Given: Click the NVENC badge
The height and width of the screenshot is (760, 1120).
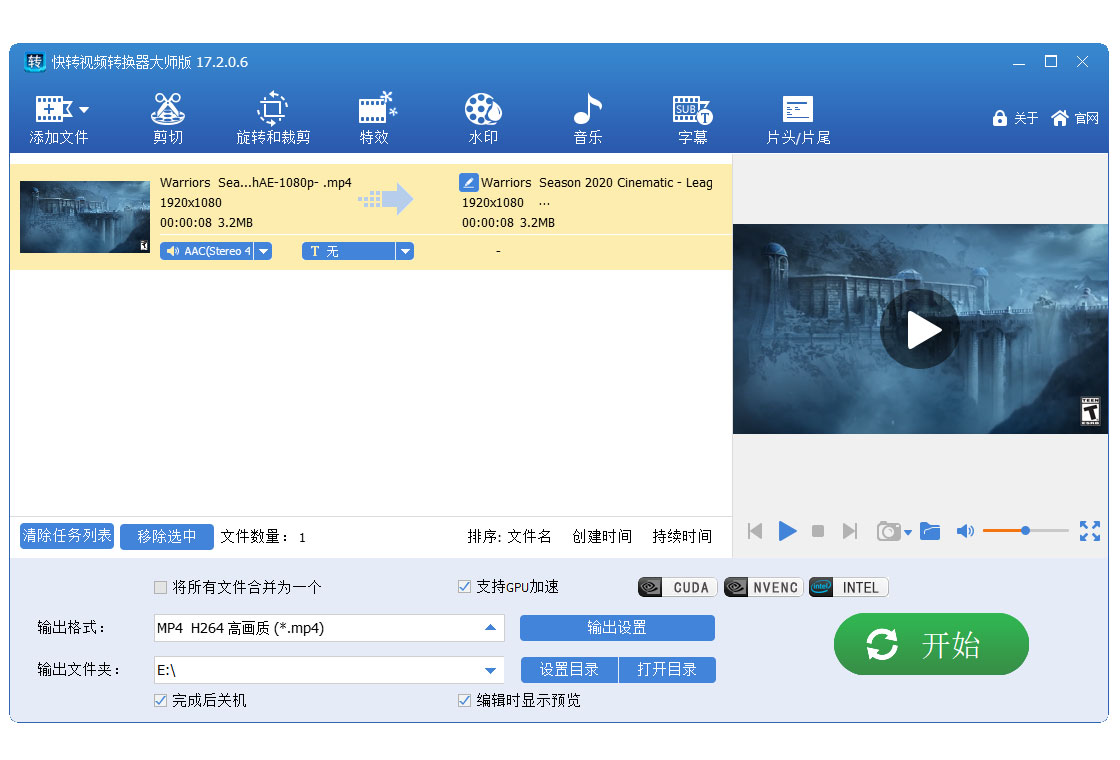Looking at the screenshot, I should coord(764,587).
